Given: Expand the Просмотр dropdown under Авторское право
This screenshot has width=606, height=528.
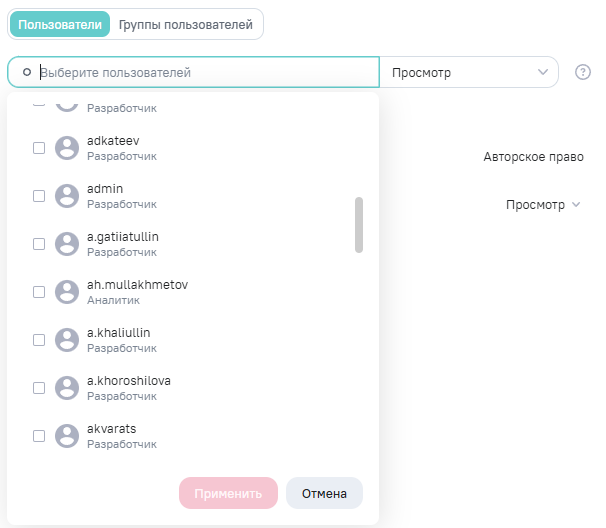Looking at the screenshot, I should point(543,205).
